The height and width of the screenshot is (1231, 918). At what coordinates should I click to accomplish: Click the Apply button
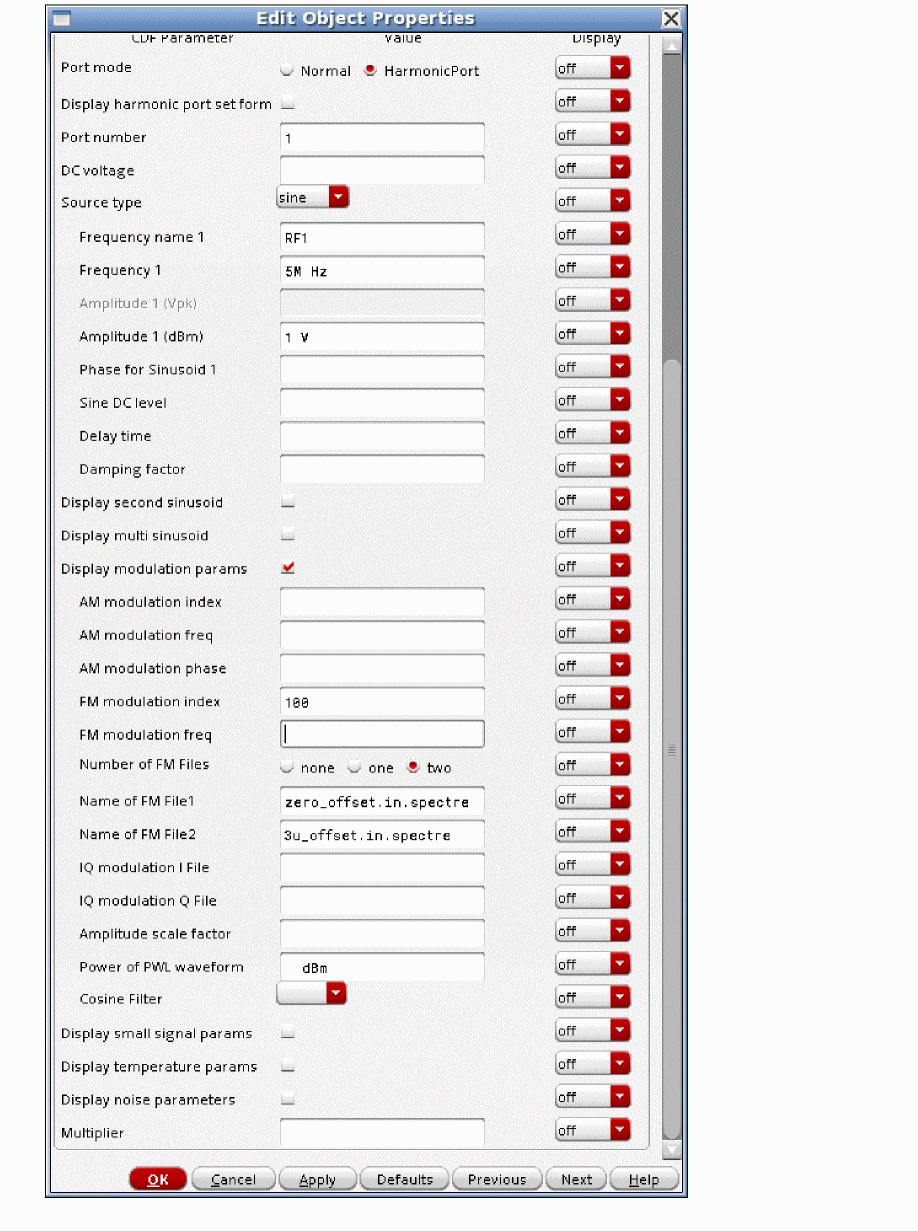(x=317, y=1179)
